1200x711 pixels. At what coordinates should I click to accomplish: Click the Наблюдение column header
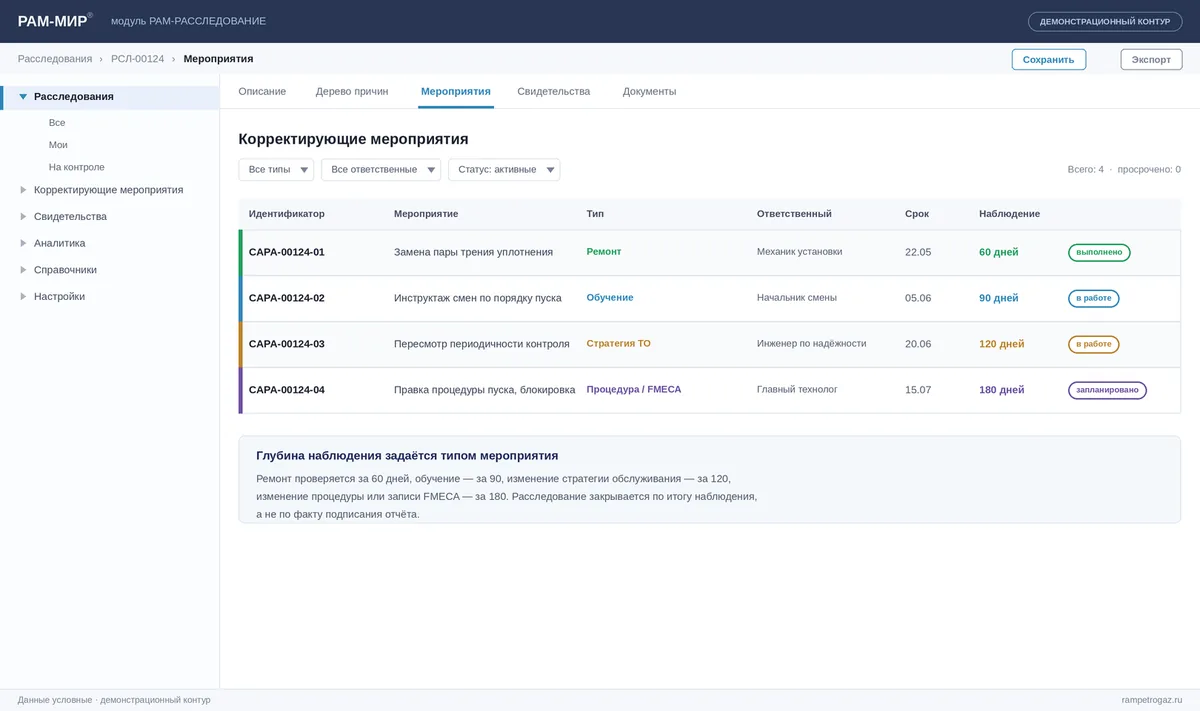(1010, 214)
